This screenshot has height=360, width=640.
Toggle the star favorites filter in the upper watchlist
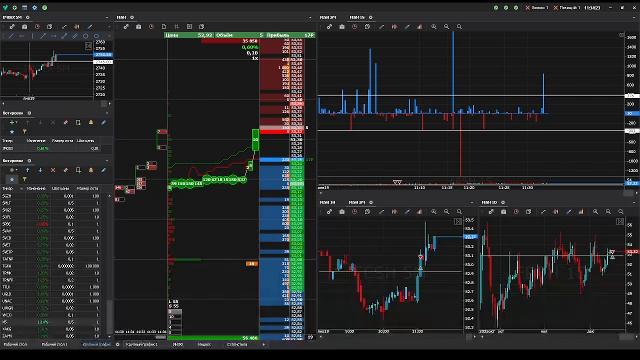(12, 131)
